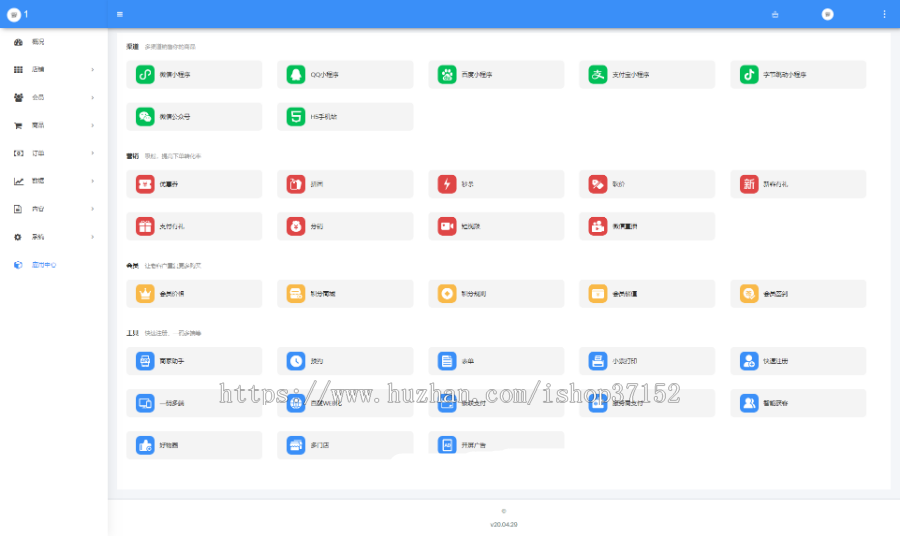Image resolution: width=900 pixels, height=536 pixels.
Task: Open the blue clock appointment tool
Action: pyautogui.click(x=345, y=361)
